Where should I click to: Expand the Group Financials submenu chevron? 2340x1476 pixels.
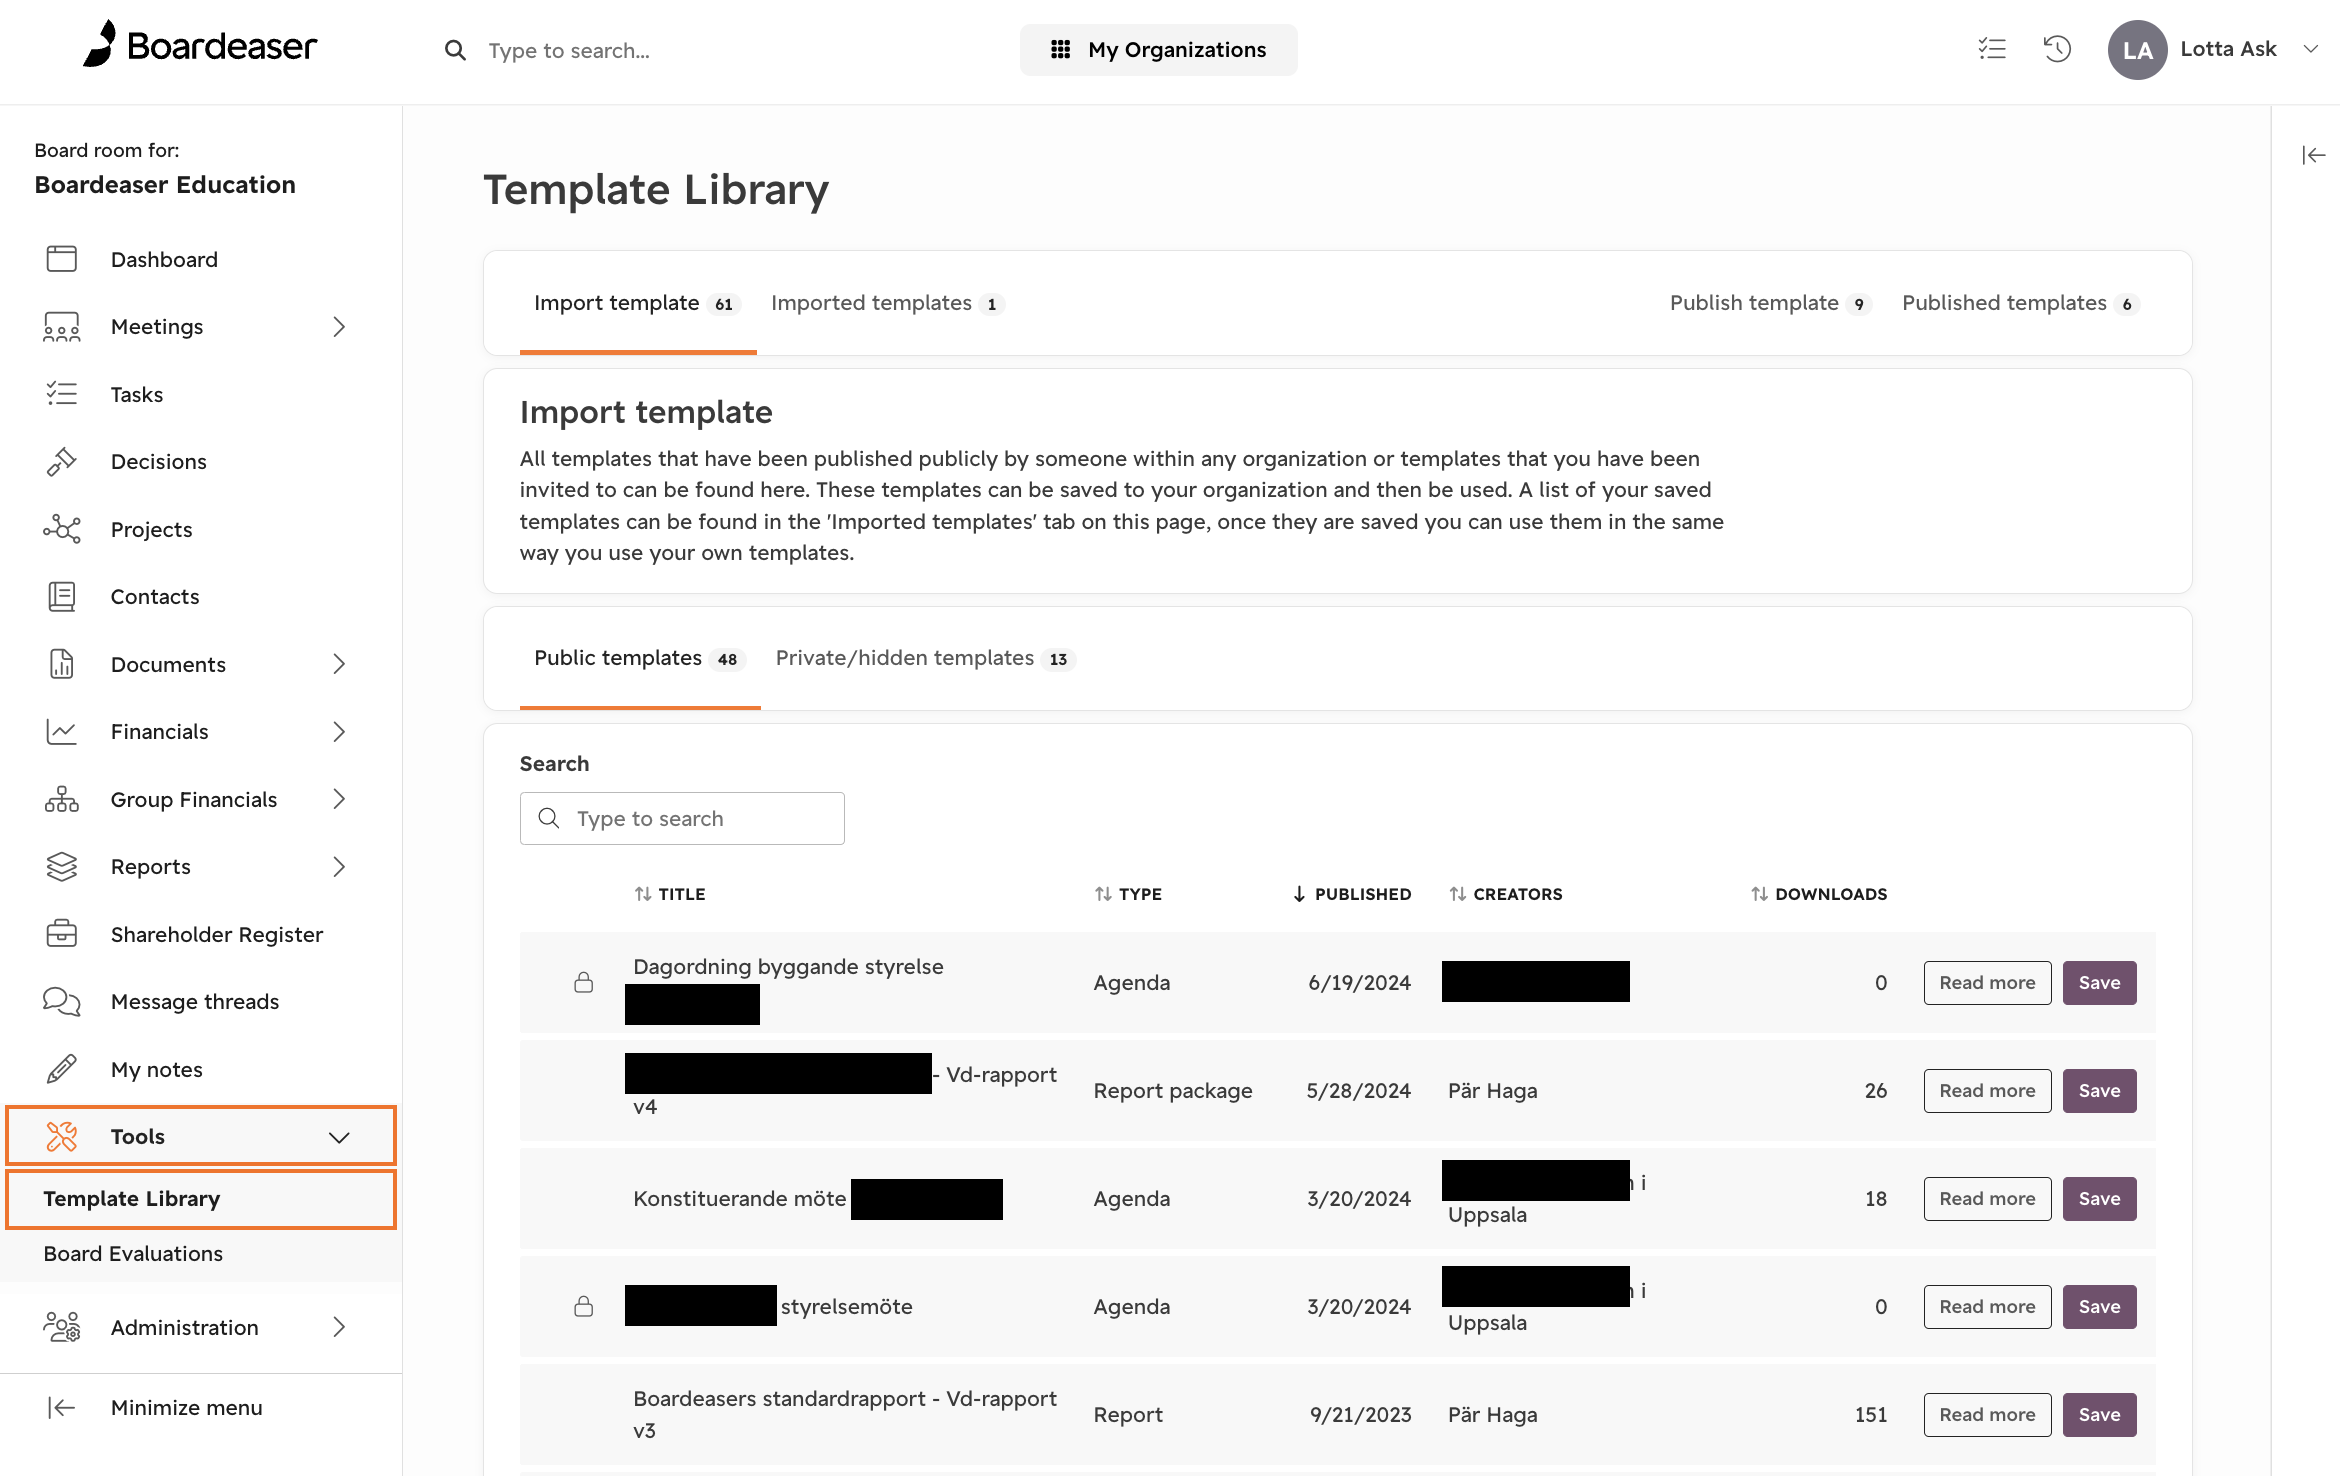point(340,799)
